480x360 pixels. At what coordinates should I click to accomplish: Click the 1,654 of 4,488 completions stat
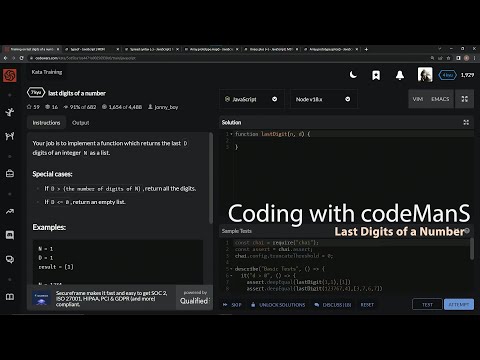tap(122, 107)
